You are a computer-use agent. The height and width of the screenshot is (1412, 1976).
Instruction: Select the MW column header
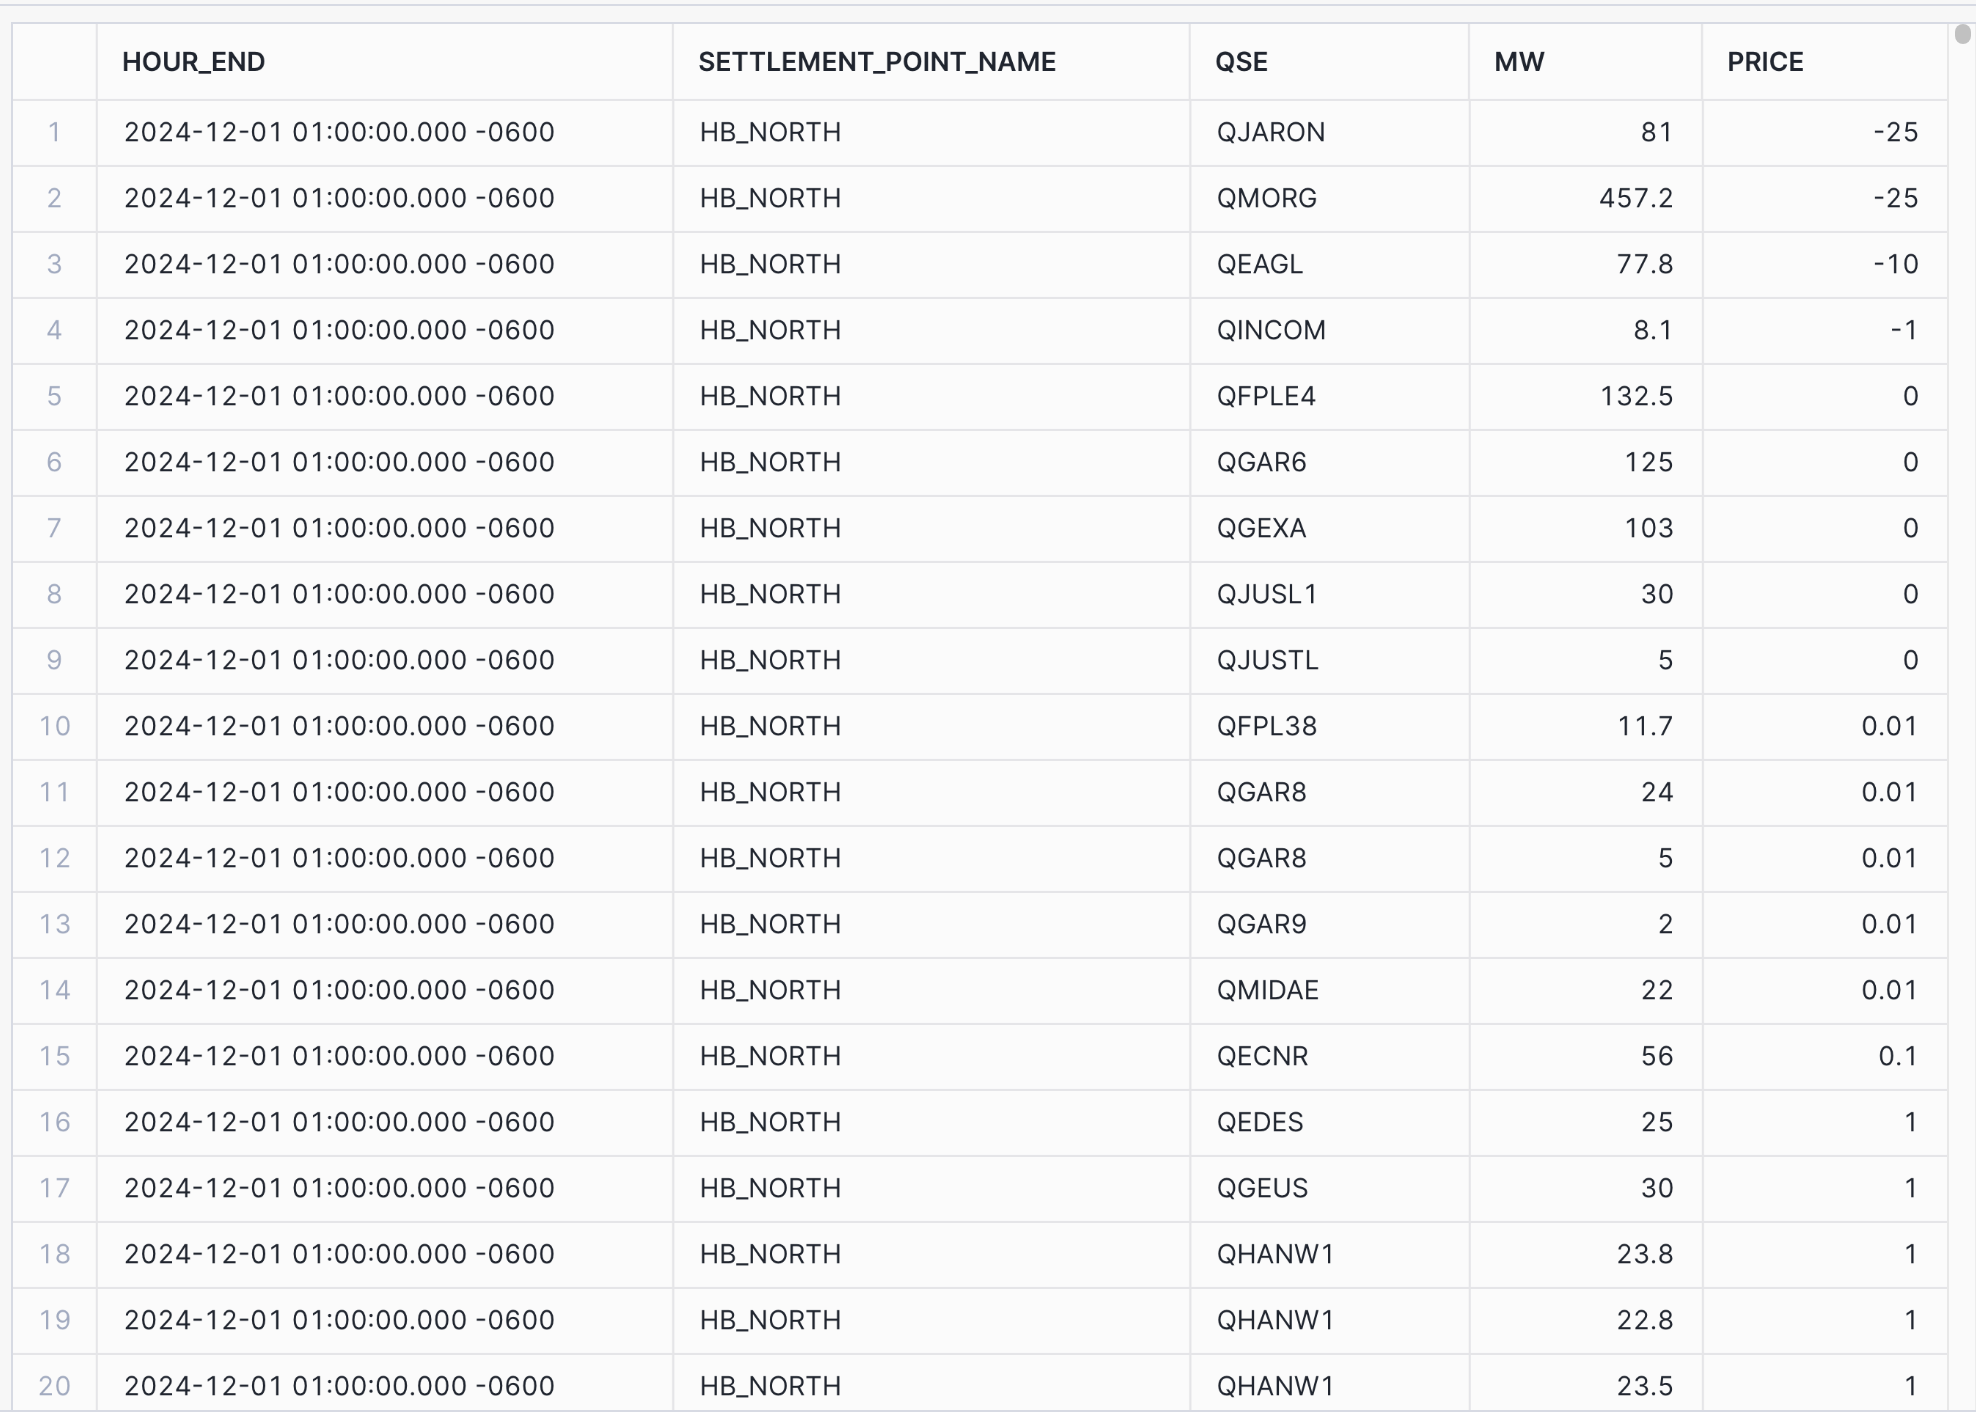(1518, 62)
